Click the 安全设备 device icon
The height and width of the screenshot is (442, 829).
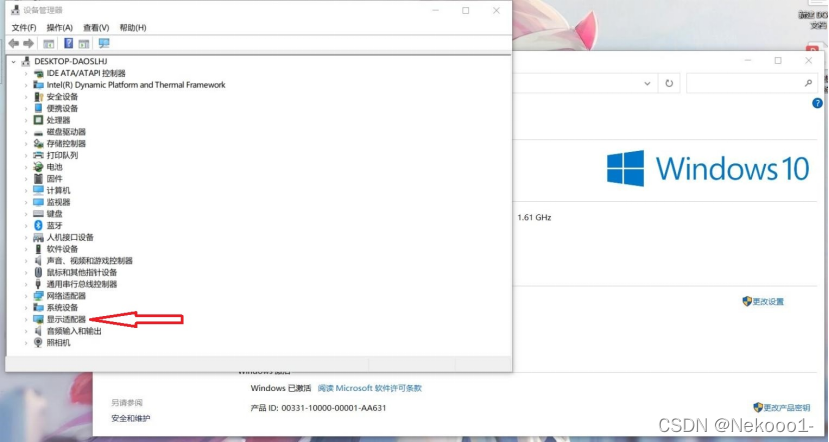[38, 97]
